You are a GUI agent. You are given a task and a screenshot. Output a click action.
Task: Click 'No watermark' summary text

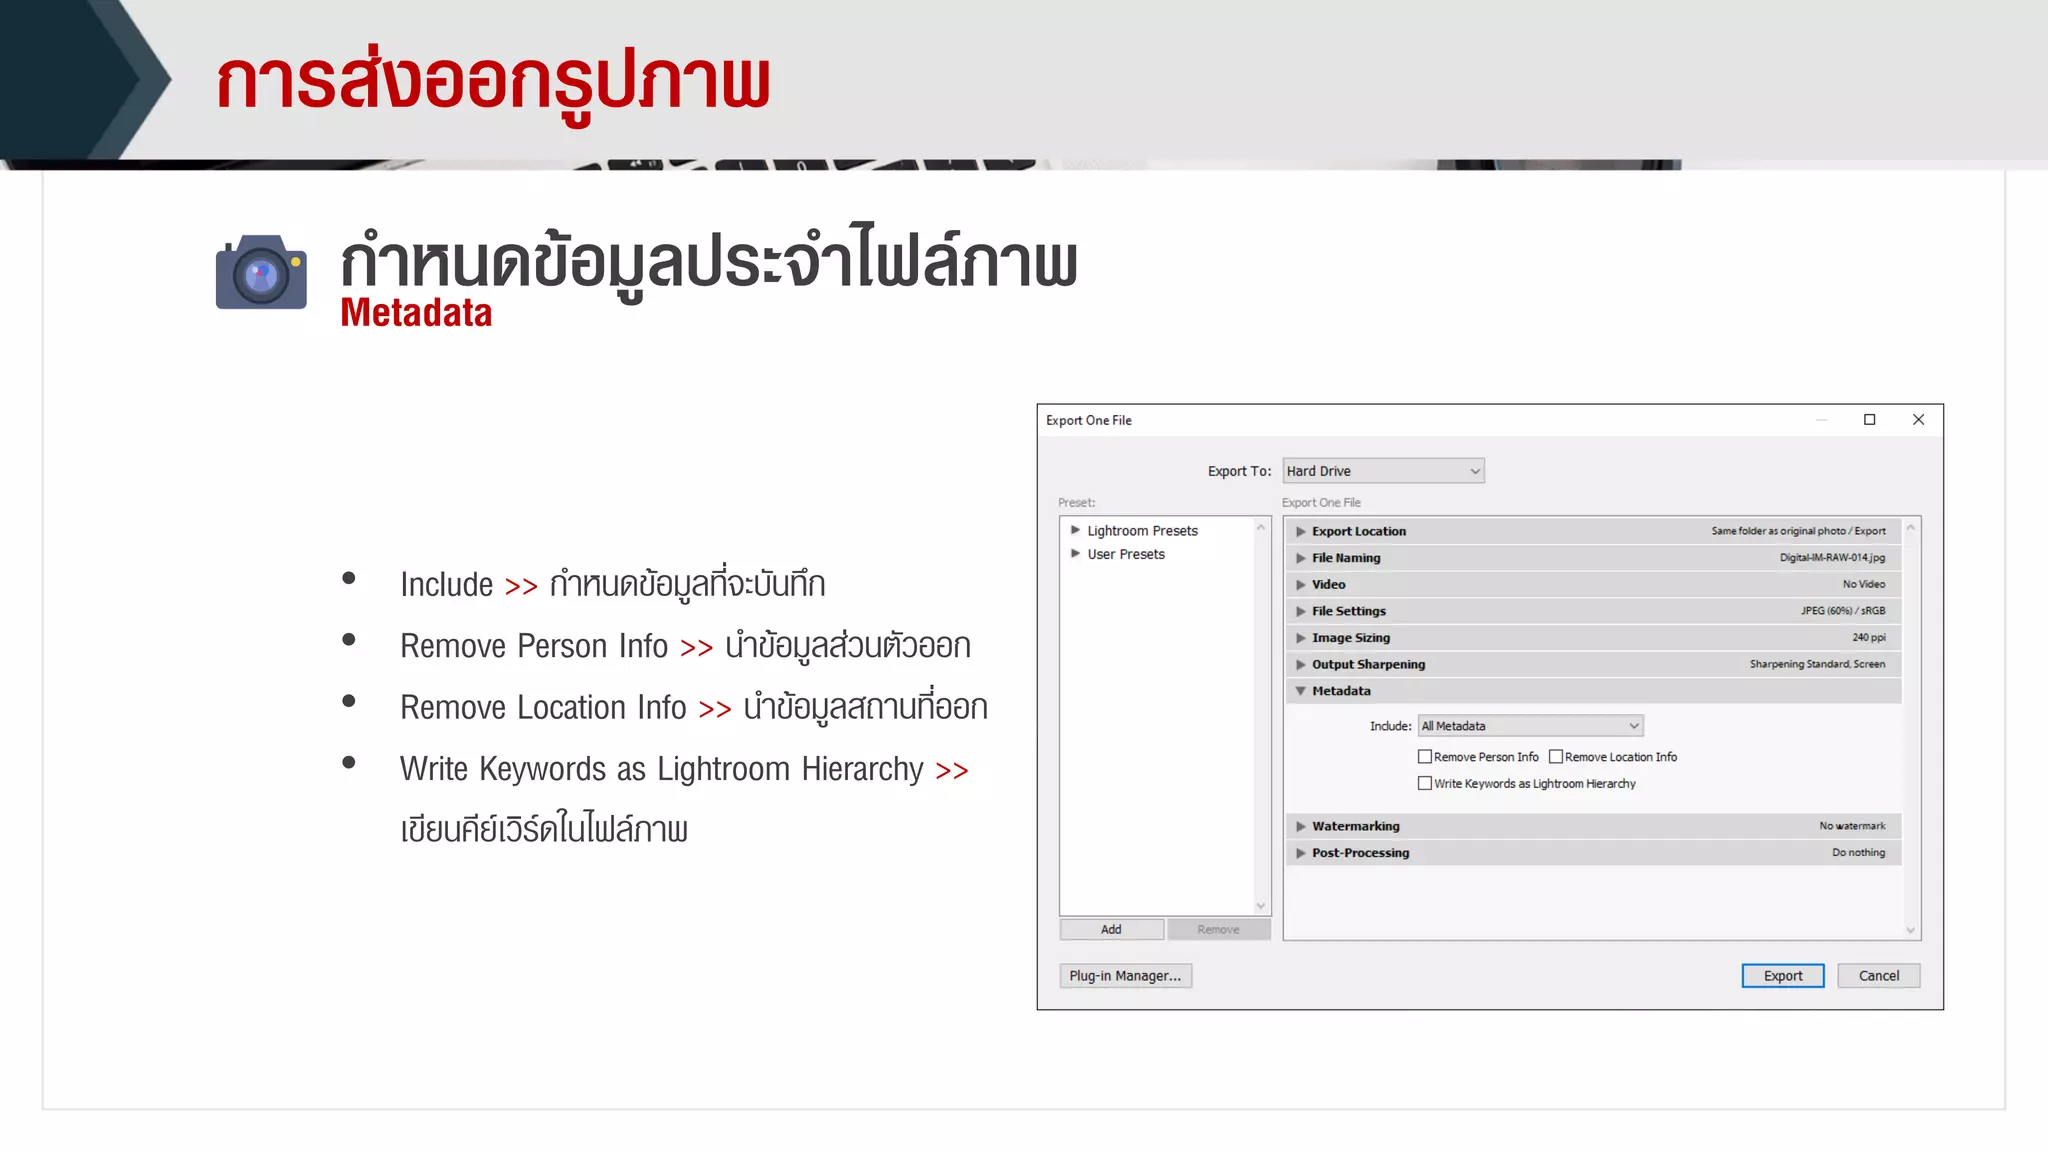click(x=1852, y=826)
